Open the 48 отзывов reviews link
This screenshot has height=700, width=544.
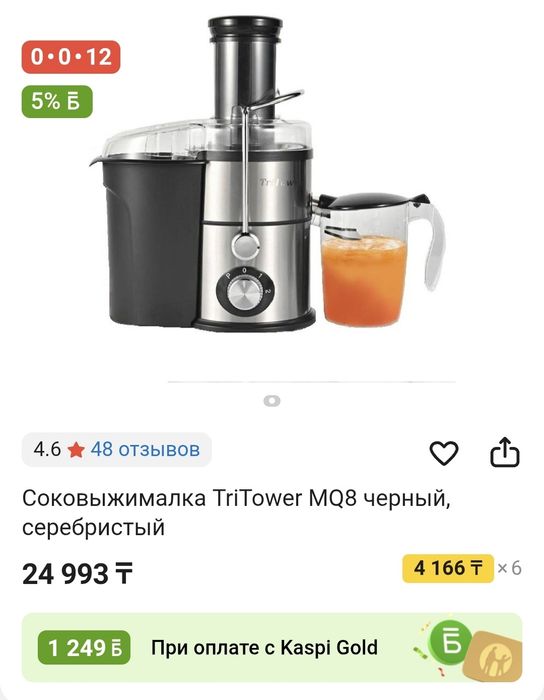pos(145,449)
